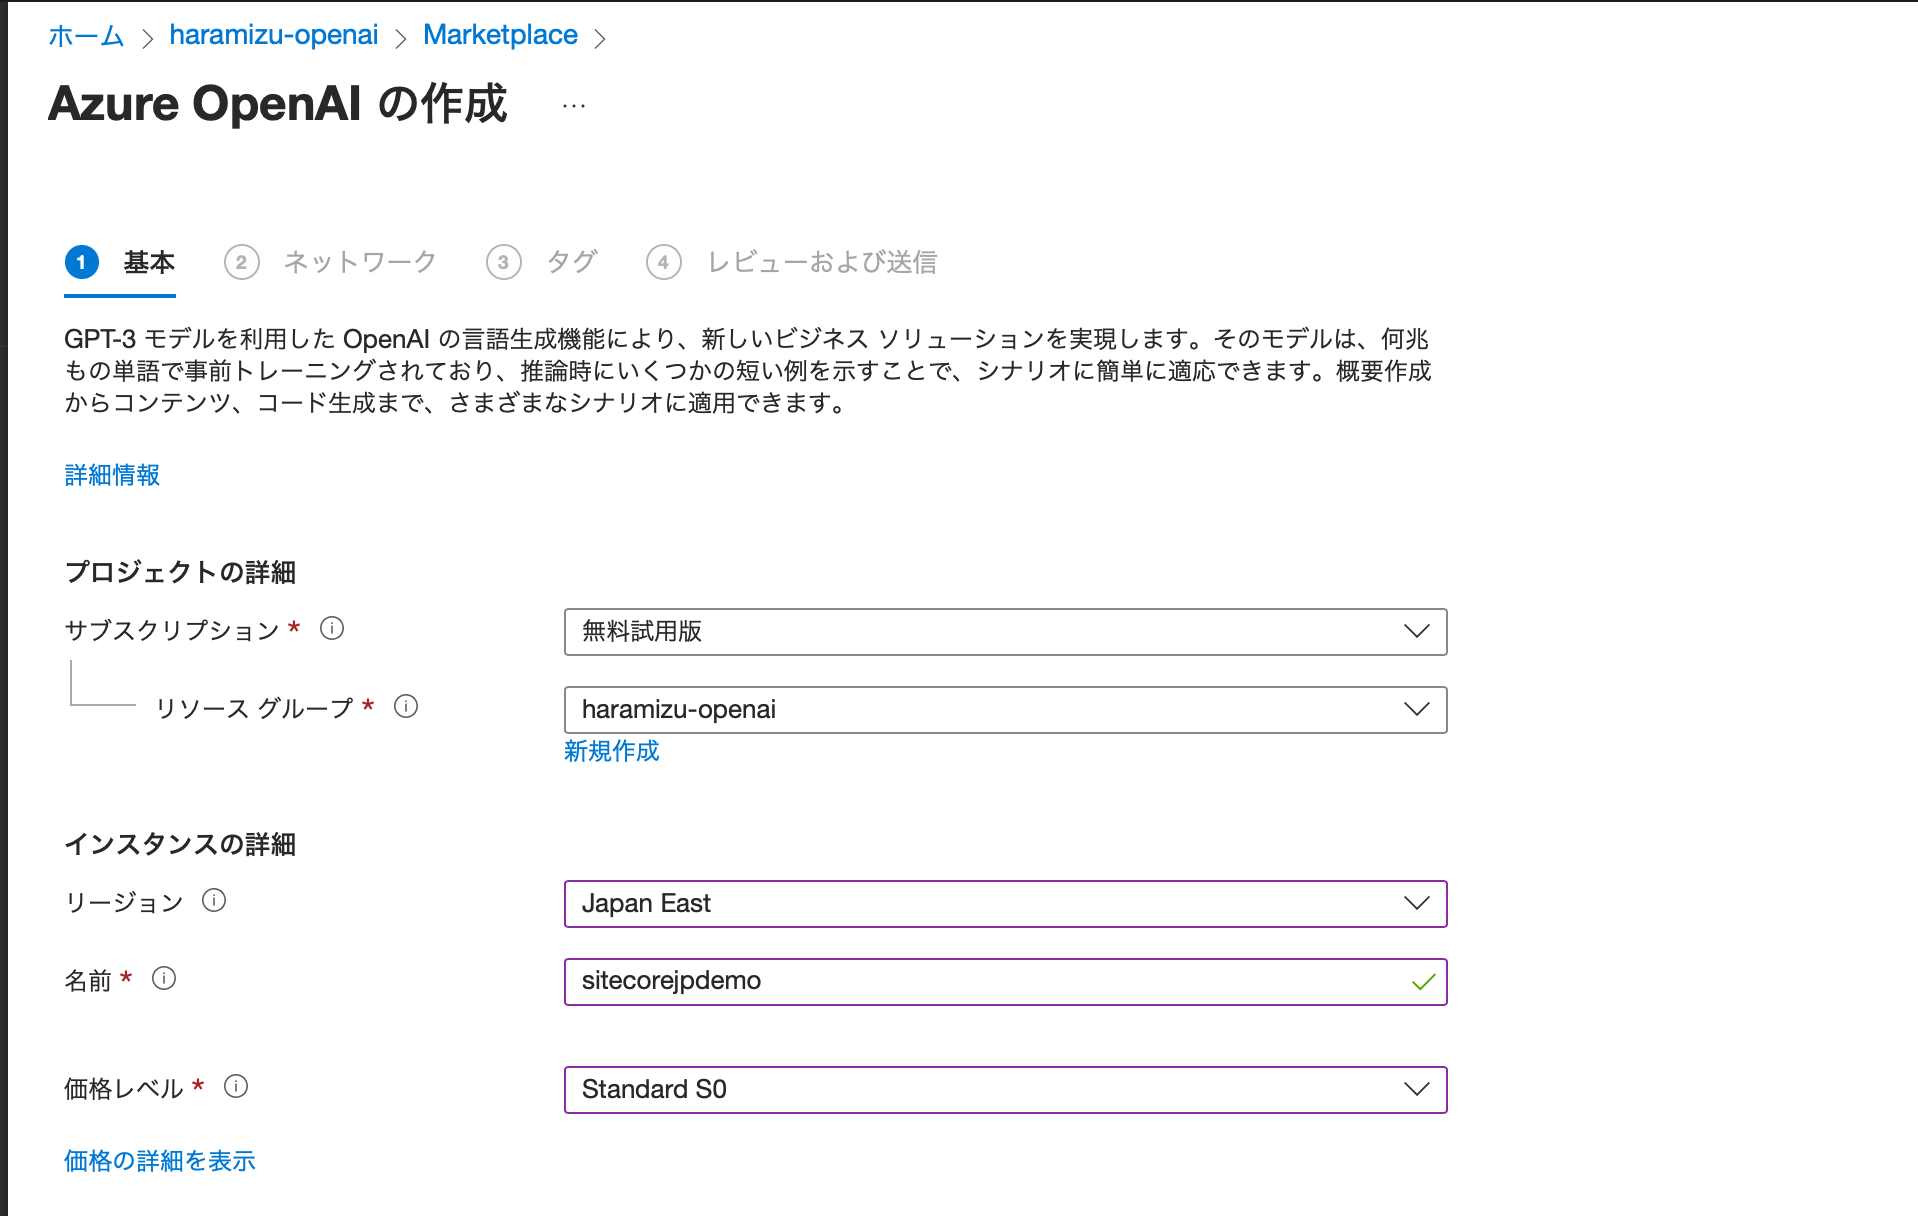1918x1216 pixels.
Task: Switch to the ネットワーク tab
Action: point(331,262)
